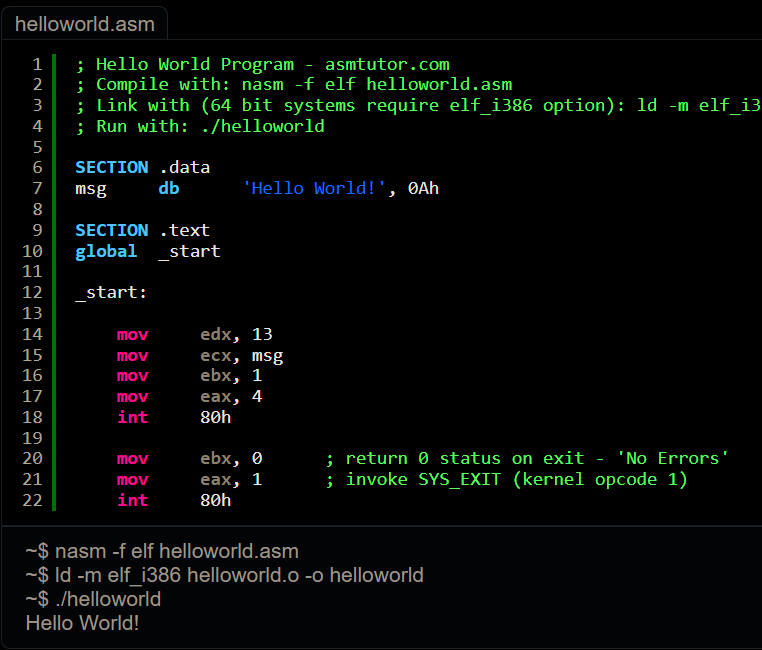Click the ld -m elf_i386 terminal command line
This screenshot has width=762, height=650.
[x=225, y=576]
